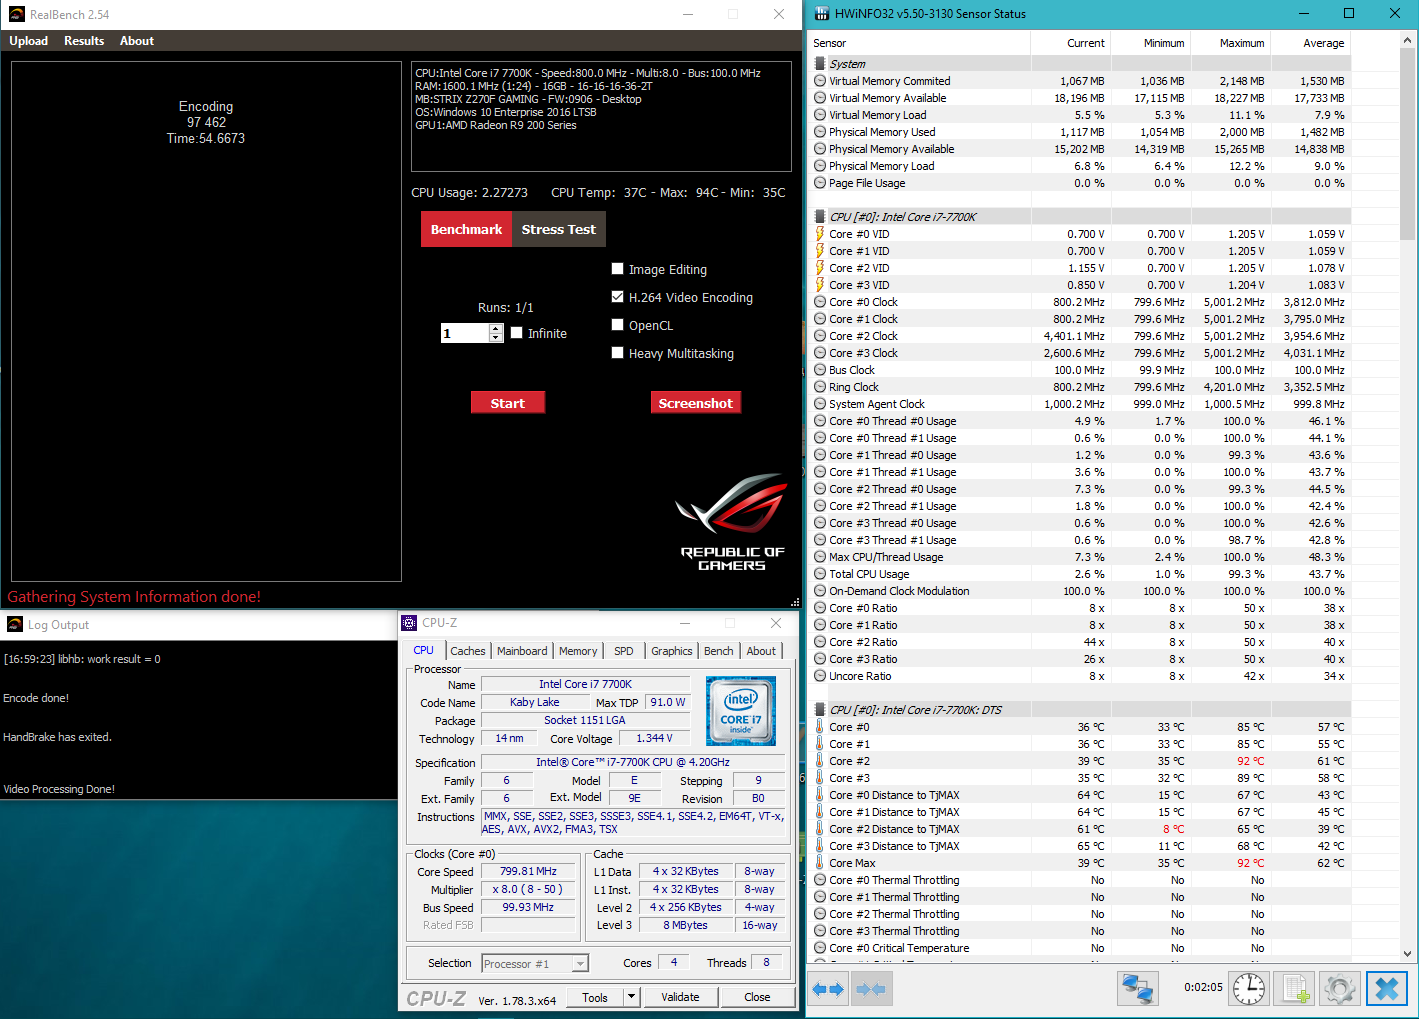Enable the Image Editing benchmark checkbox
Image resolution: width=1419 pixels, height=1019 pixels.
618,269
